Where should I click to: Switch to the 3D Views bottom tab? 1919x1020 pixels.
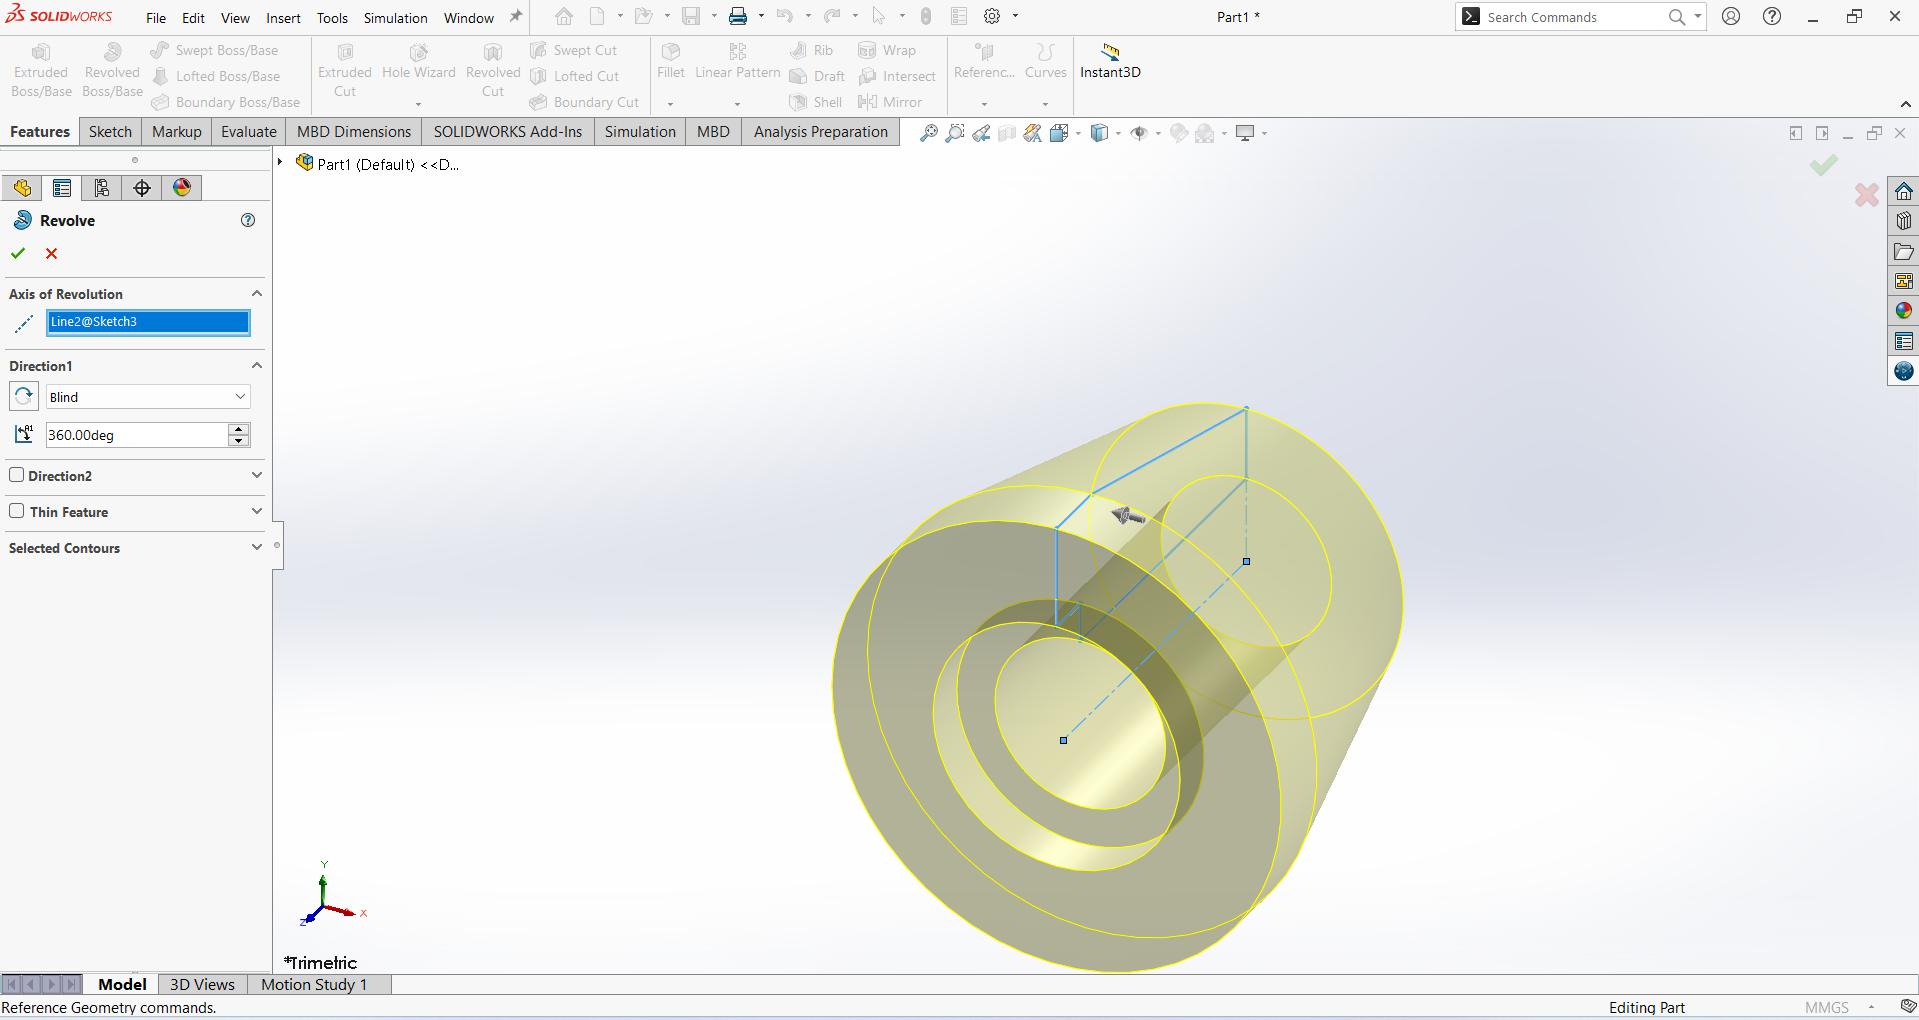[x=202, y=984]
